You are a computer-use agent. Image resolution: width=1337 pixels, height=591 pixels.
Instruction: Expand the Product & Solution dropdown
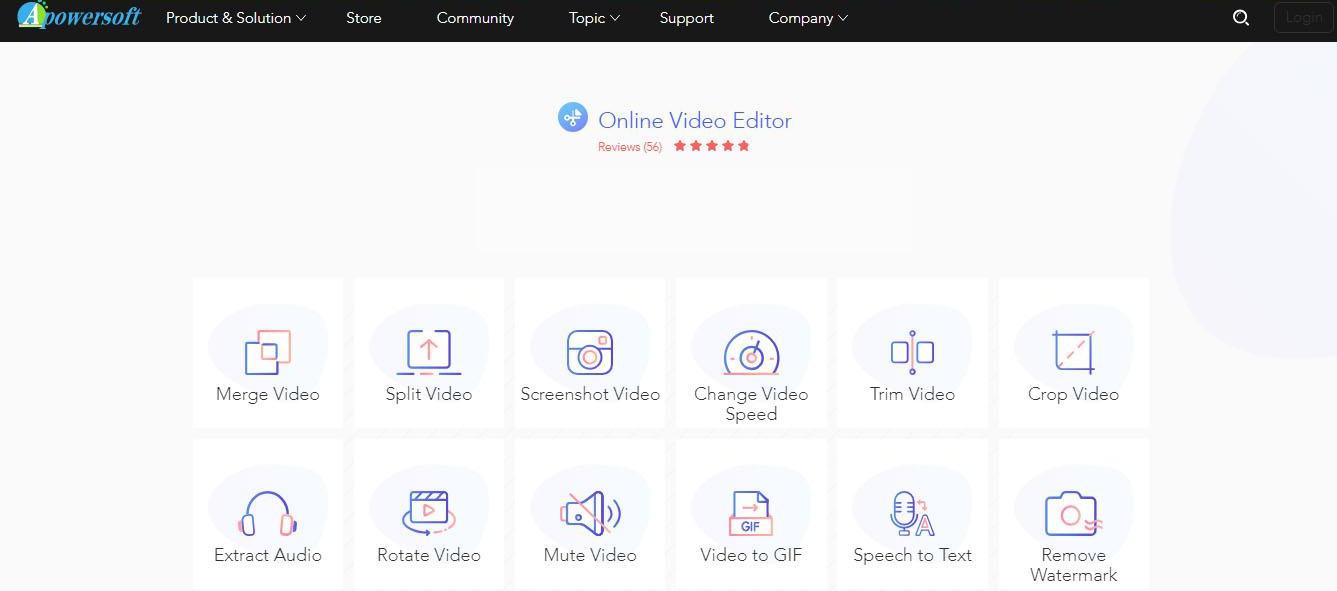click(236, 17)
